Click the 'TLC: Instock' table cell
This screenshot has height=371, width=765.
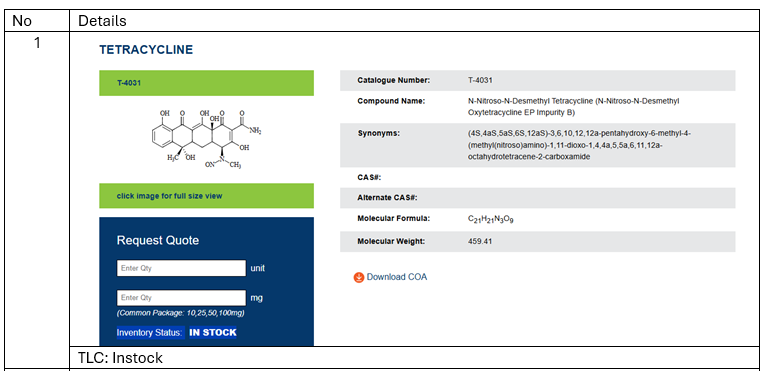(415, 358)
